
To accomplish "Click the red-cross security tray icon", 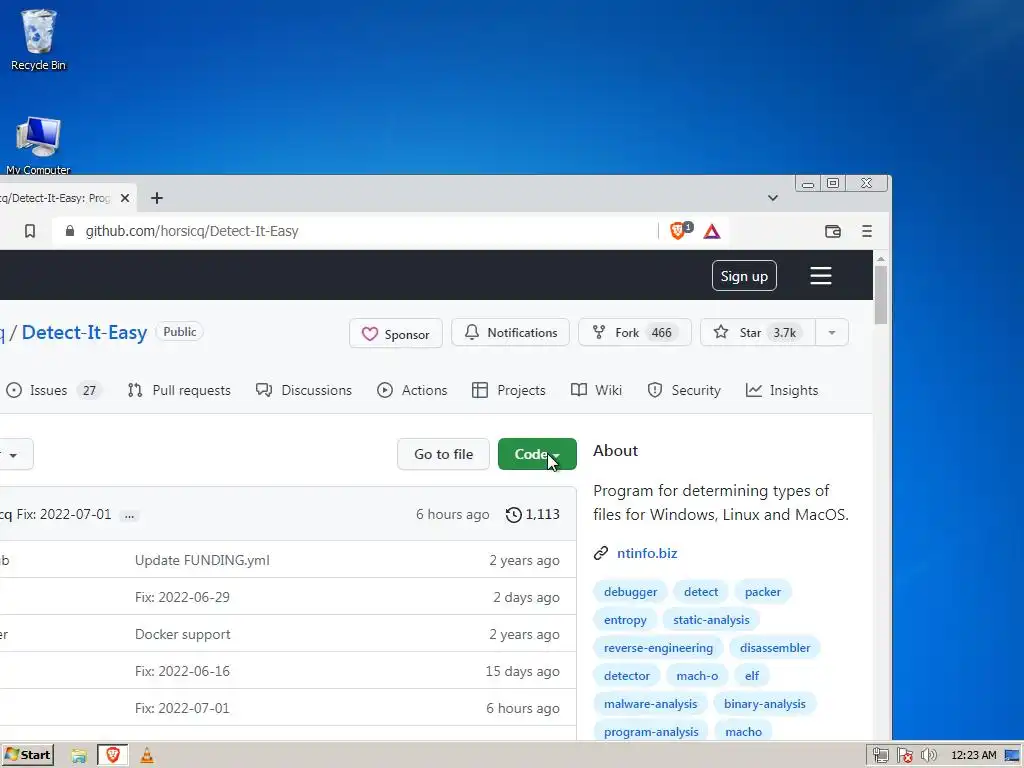I will point(904,756).
